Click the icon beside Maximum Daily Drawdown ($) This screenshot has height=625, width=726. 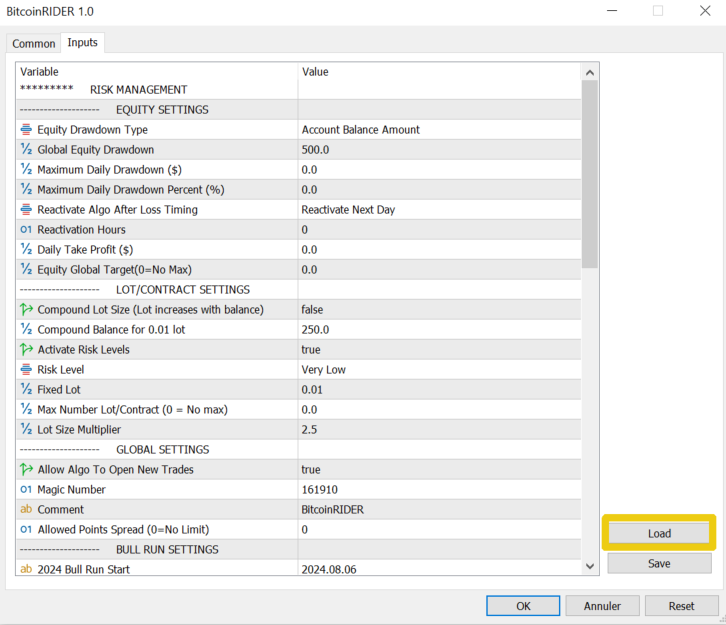point(26,169)
